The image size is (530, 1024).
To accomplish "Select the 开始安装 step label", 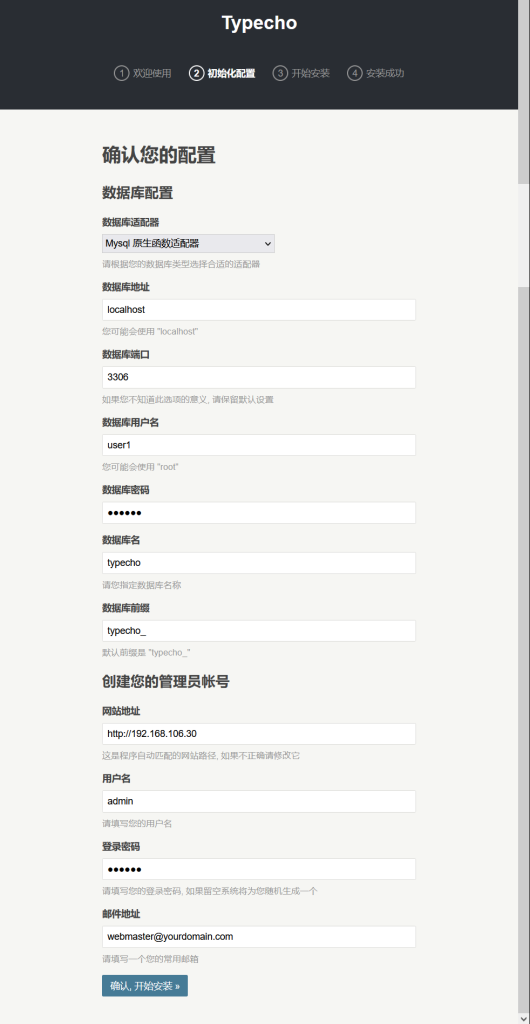I will tap(311, 73).
